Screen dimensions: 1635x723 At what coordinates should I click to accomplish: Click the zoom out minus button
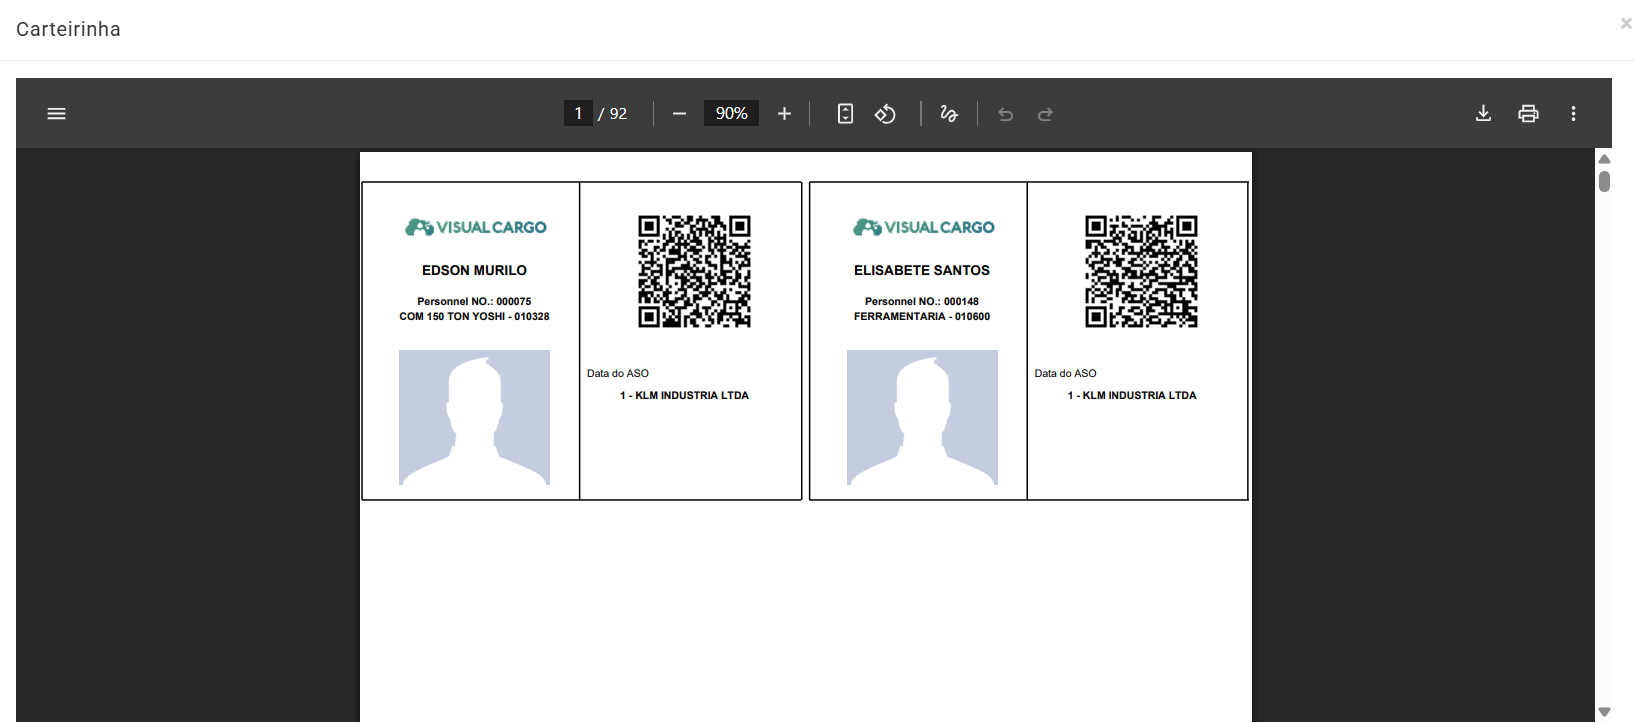(679, 114)
